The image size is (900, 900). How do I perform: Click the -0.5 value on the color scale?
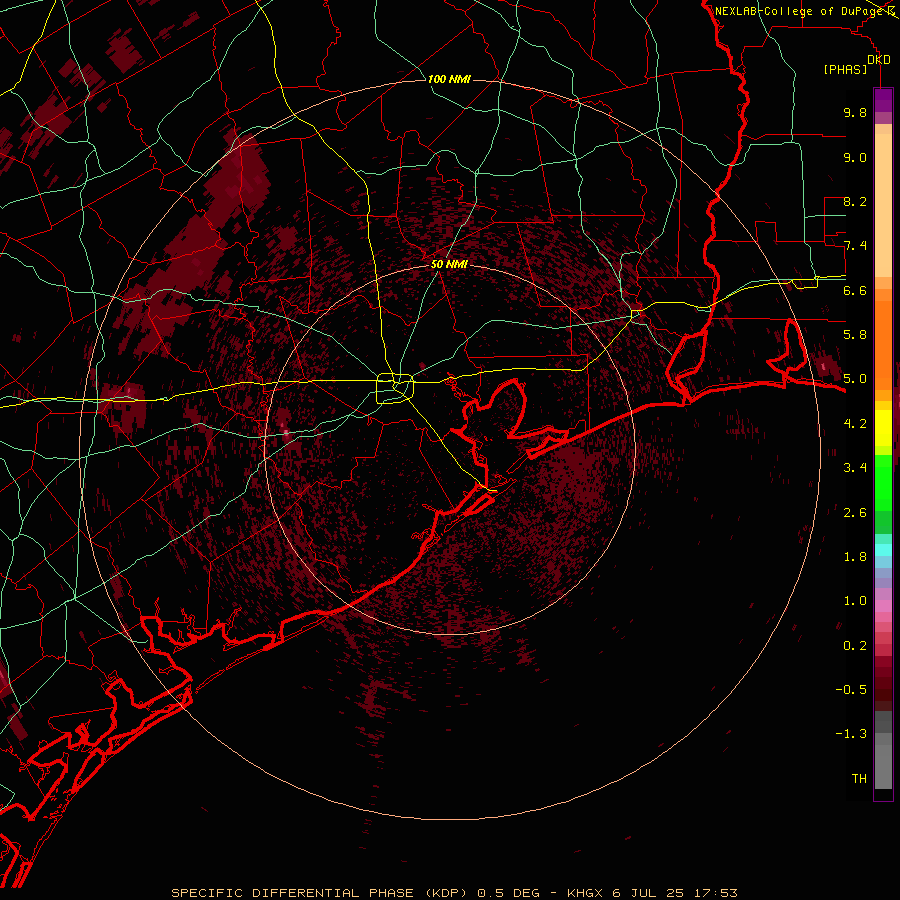(851, 690)
